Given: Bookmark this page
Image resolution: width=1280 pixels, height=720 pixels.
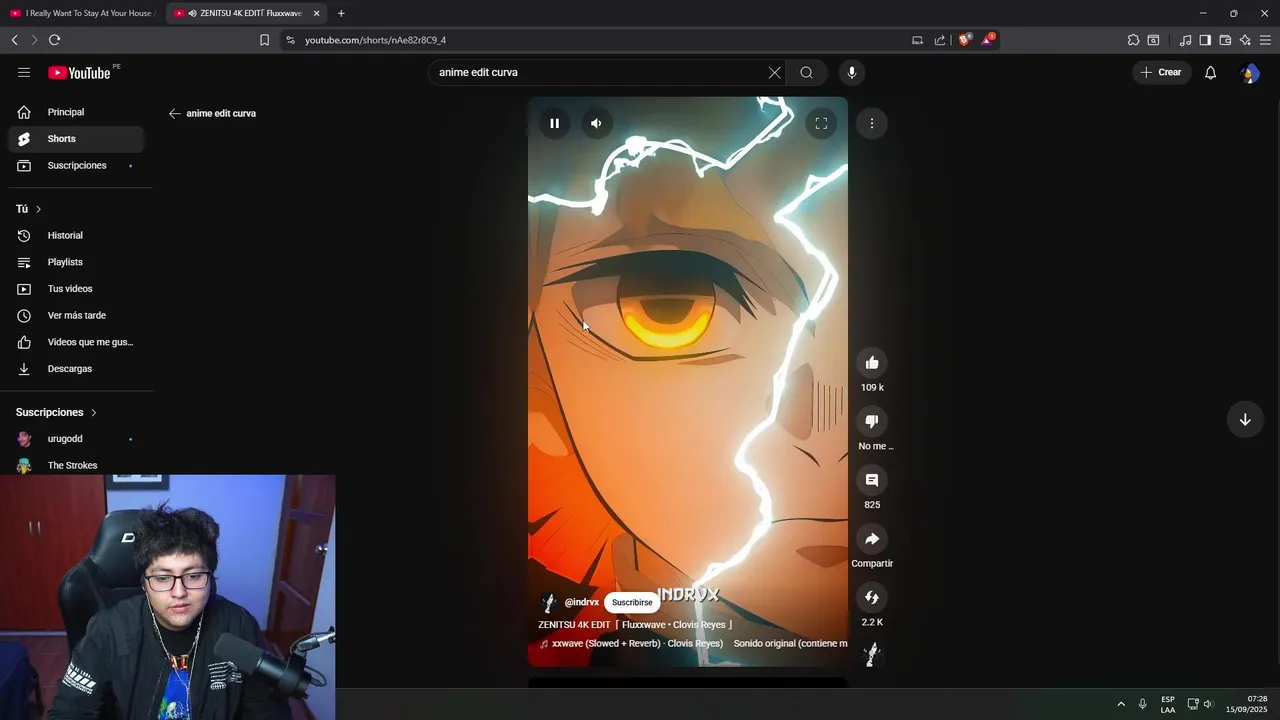Looking at the screenshot, I should point(264,40).
